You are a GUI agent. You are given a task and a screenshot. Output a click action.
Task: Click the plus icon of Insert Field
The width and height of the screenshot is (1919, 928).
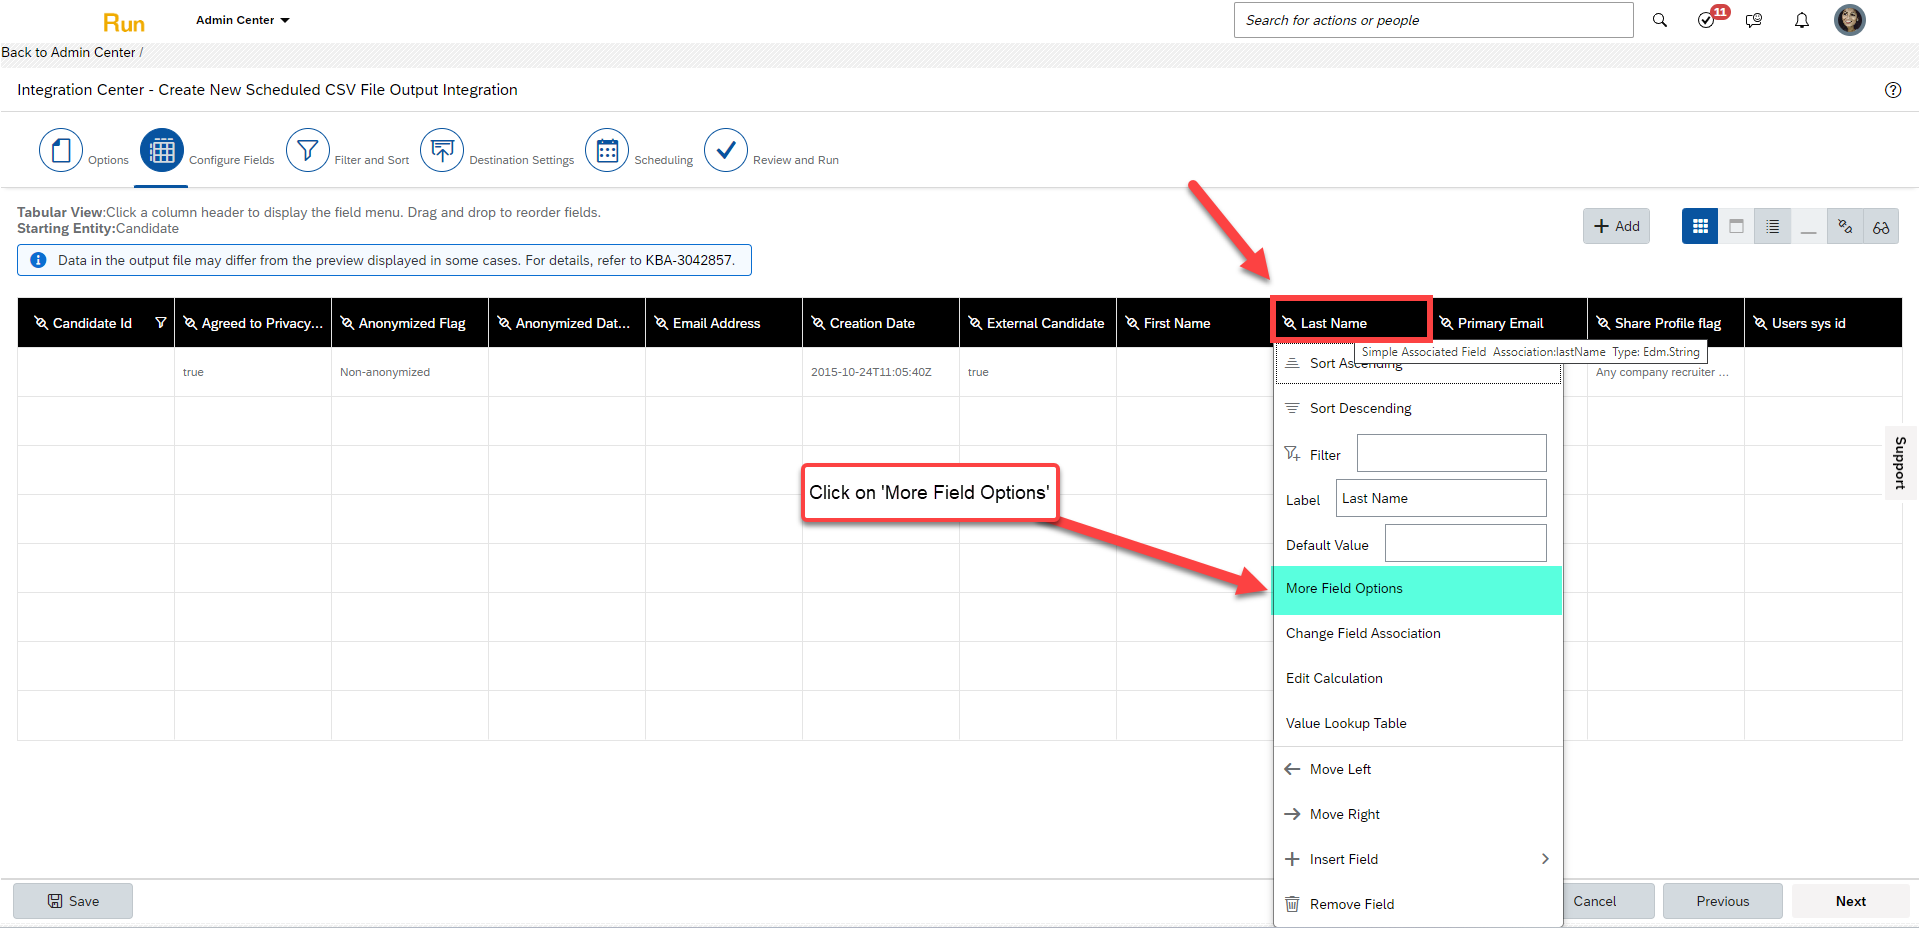click(1292, 859)
